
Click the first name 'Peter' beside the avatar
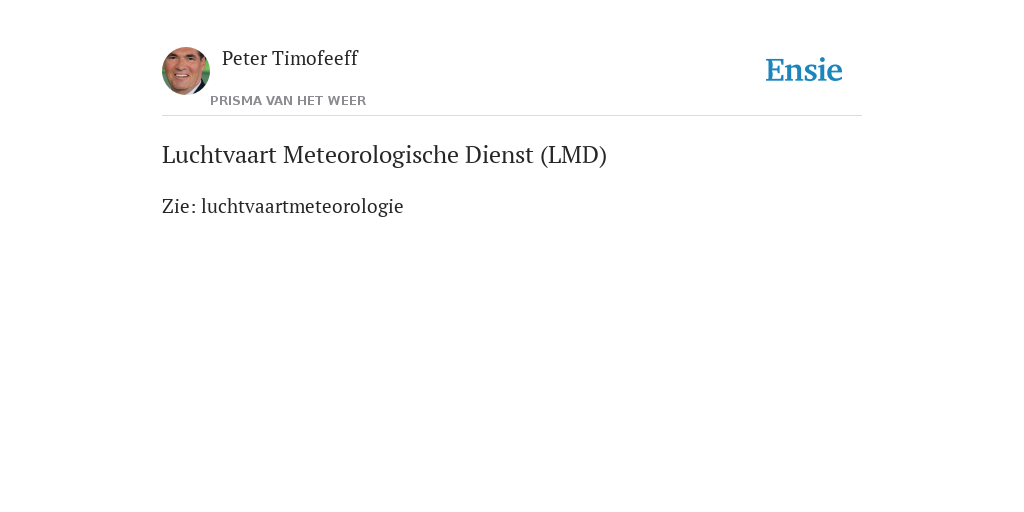[244, 59]
